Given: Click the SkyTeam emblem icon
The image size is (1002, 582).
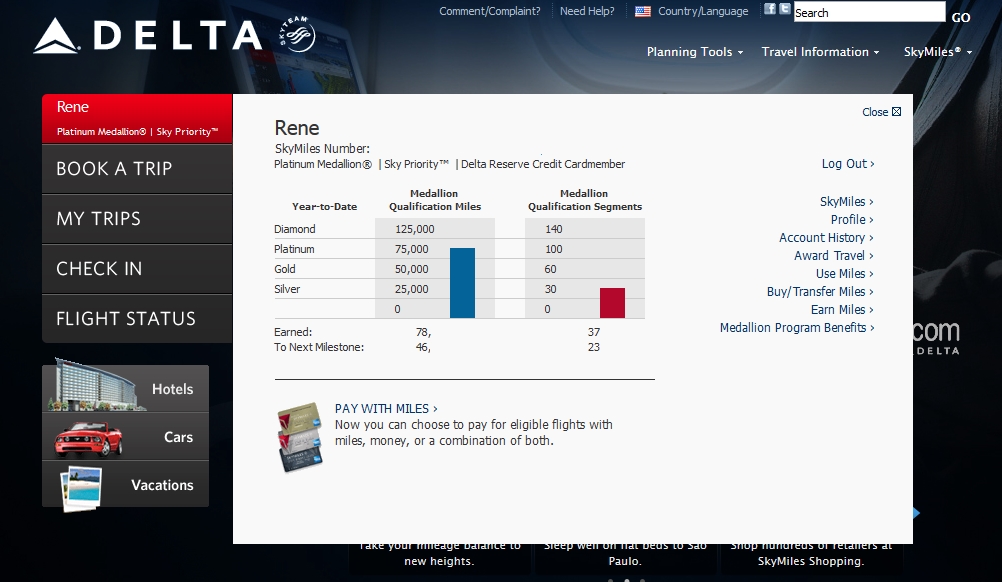Looking at the screenshot, I should [296, 36].
